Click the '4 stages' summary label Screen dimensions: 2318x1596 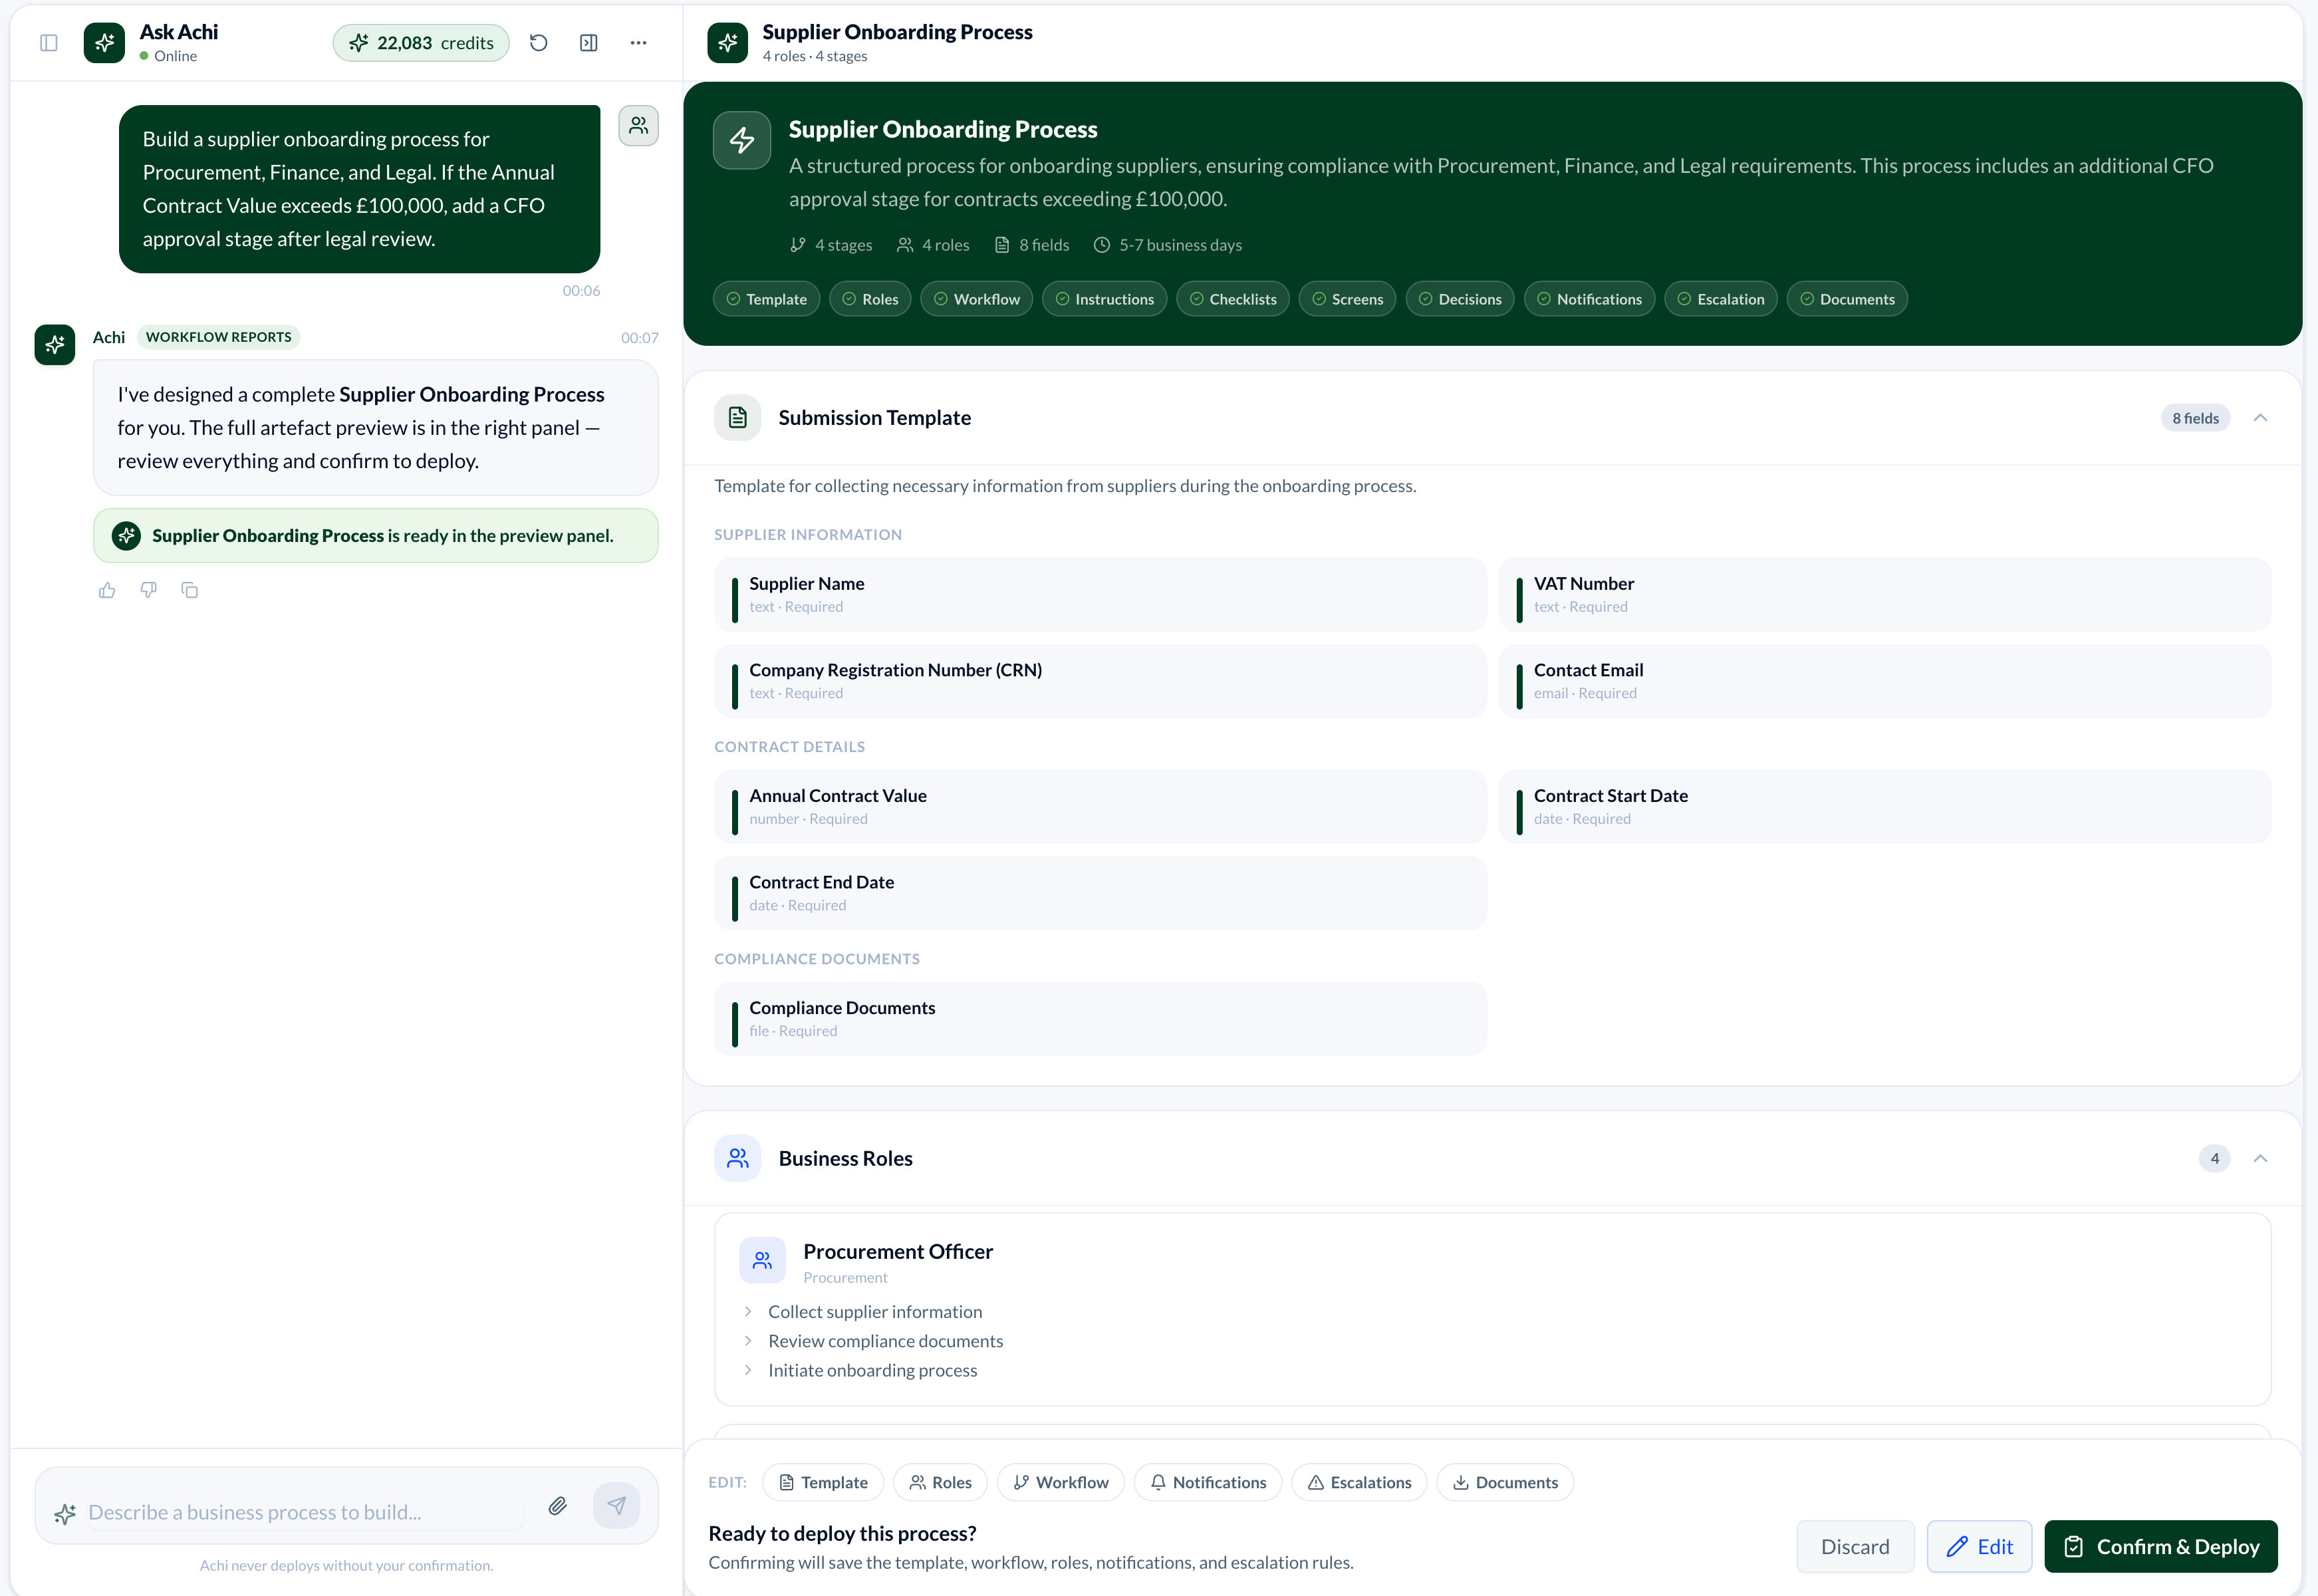coord(831,246)
